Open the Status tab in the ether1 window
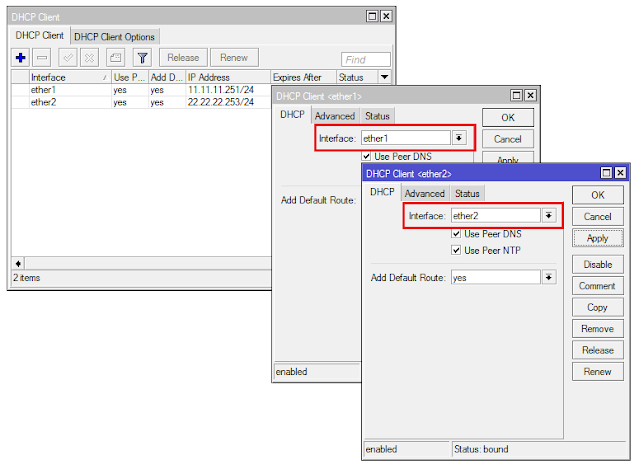639x474 pixels. coord(377,116)
